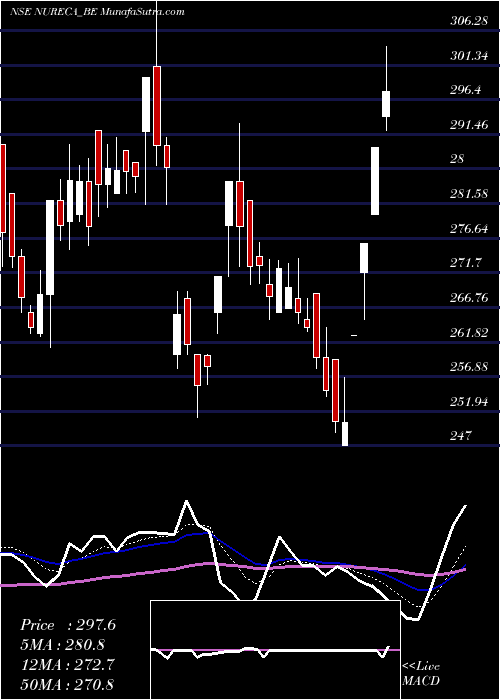Screen dimensions: 500x700
Task: Click the tall red candle at 301 peak
Action: pos(157,105)
